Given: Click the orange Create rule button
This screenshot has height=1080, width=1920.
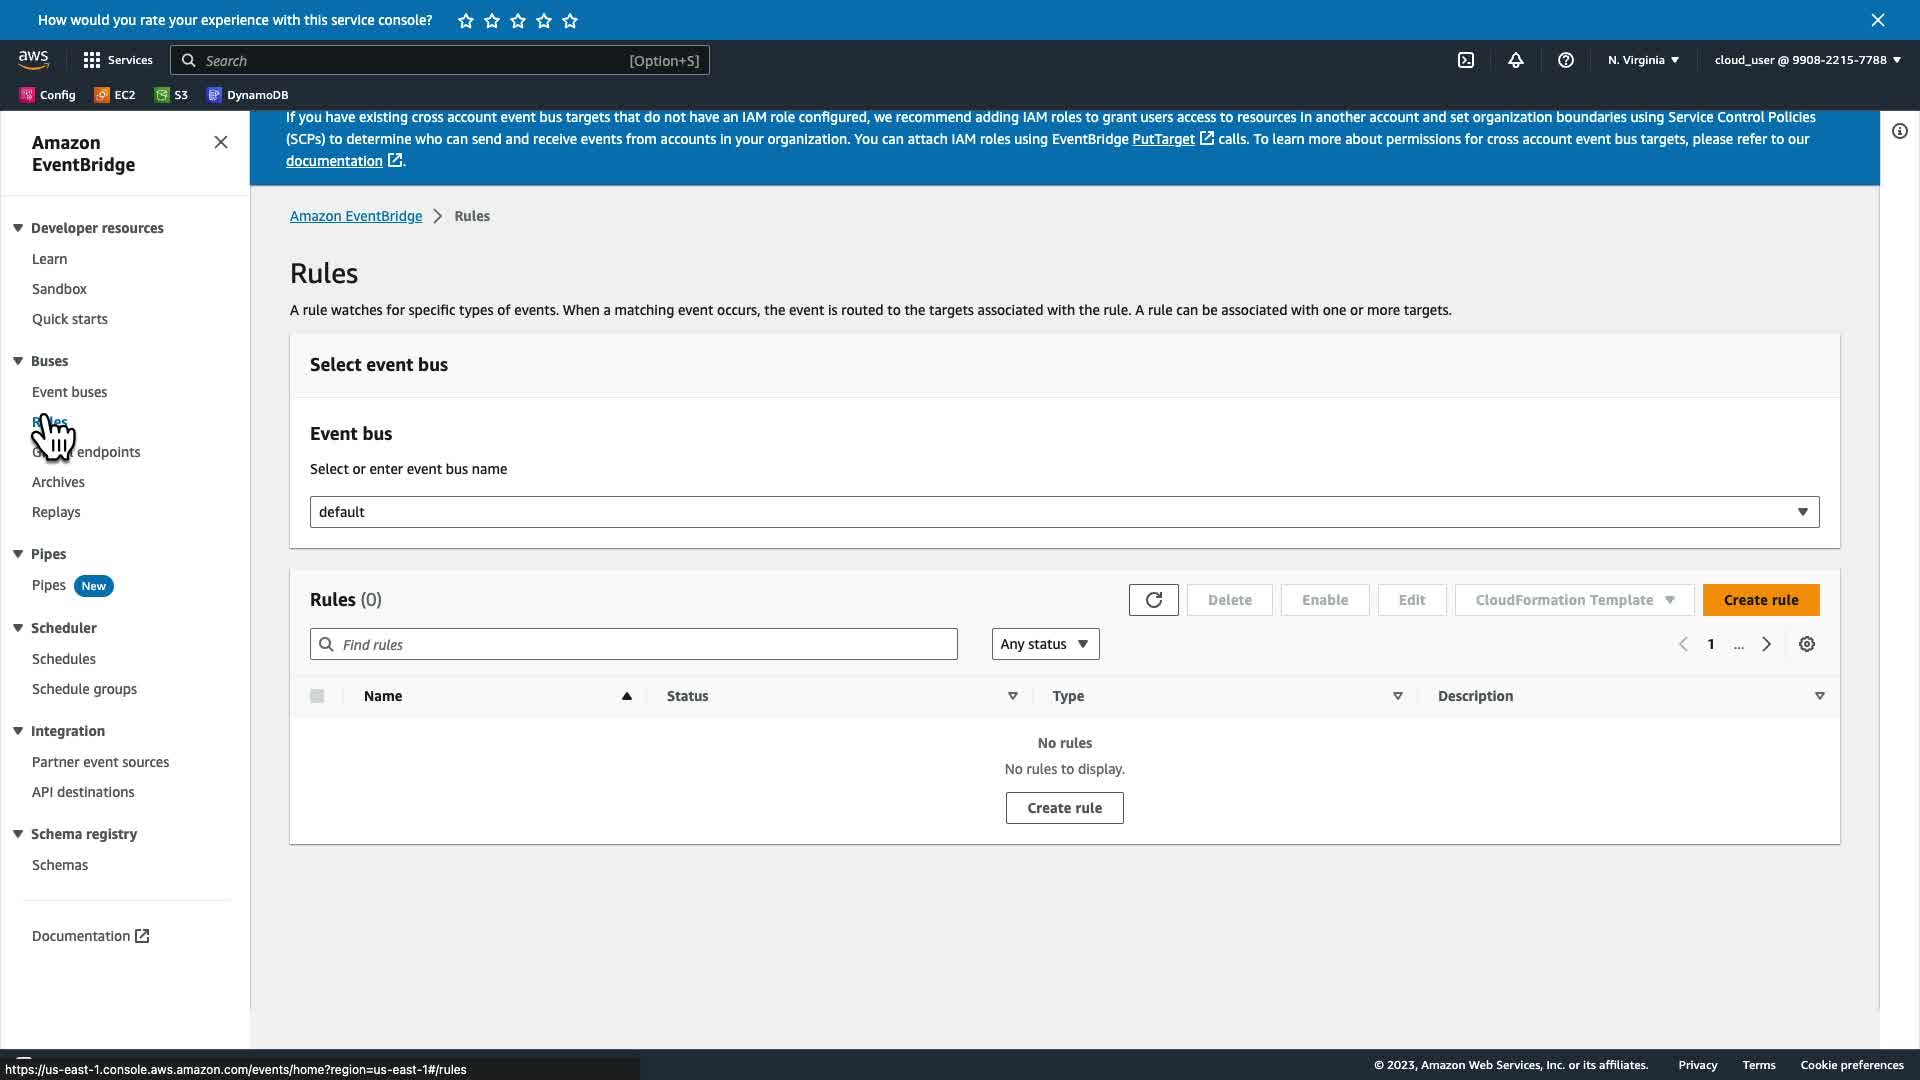Looking at the screenshot, I should pyautogui.click(x=1760, y=600).
